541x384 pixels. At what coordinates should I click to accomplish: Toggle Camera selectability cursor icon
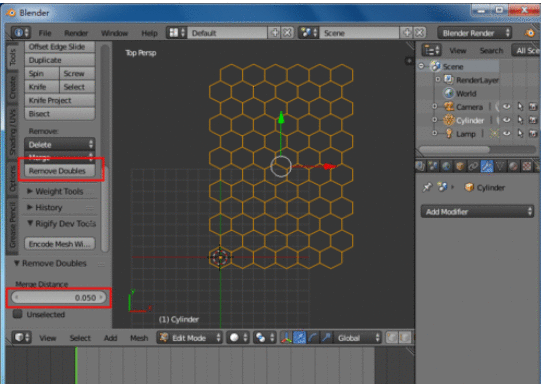pos(521,107)
